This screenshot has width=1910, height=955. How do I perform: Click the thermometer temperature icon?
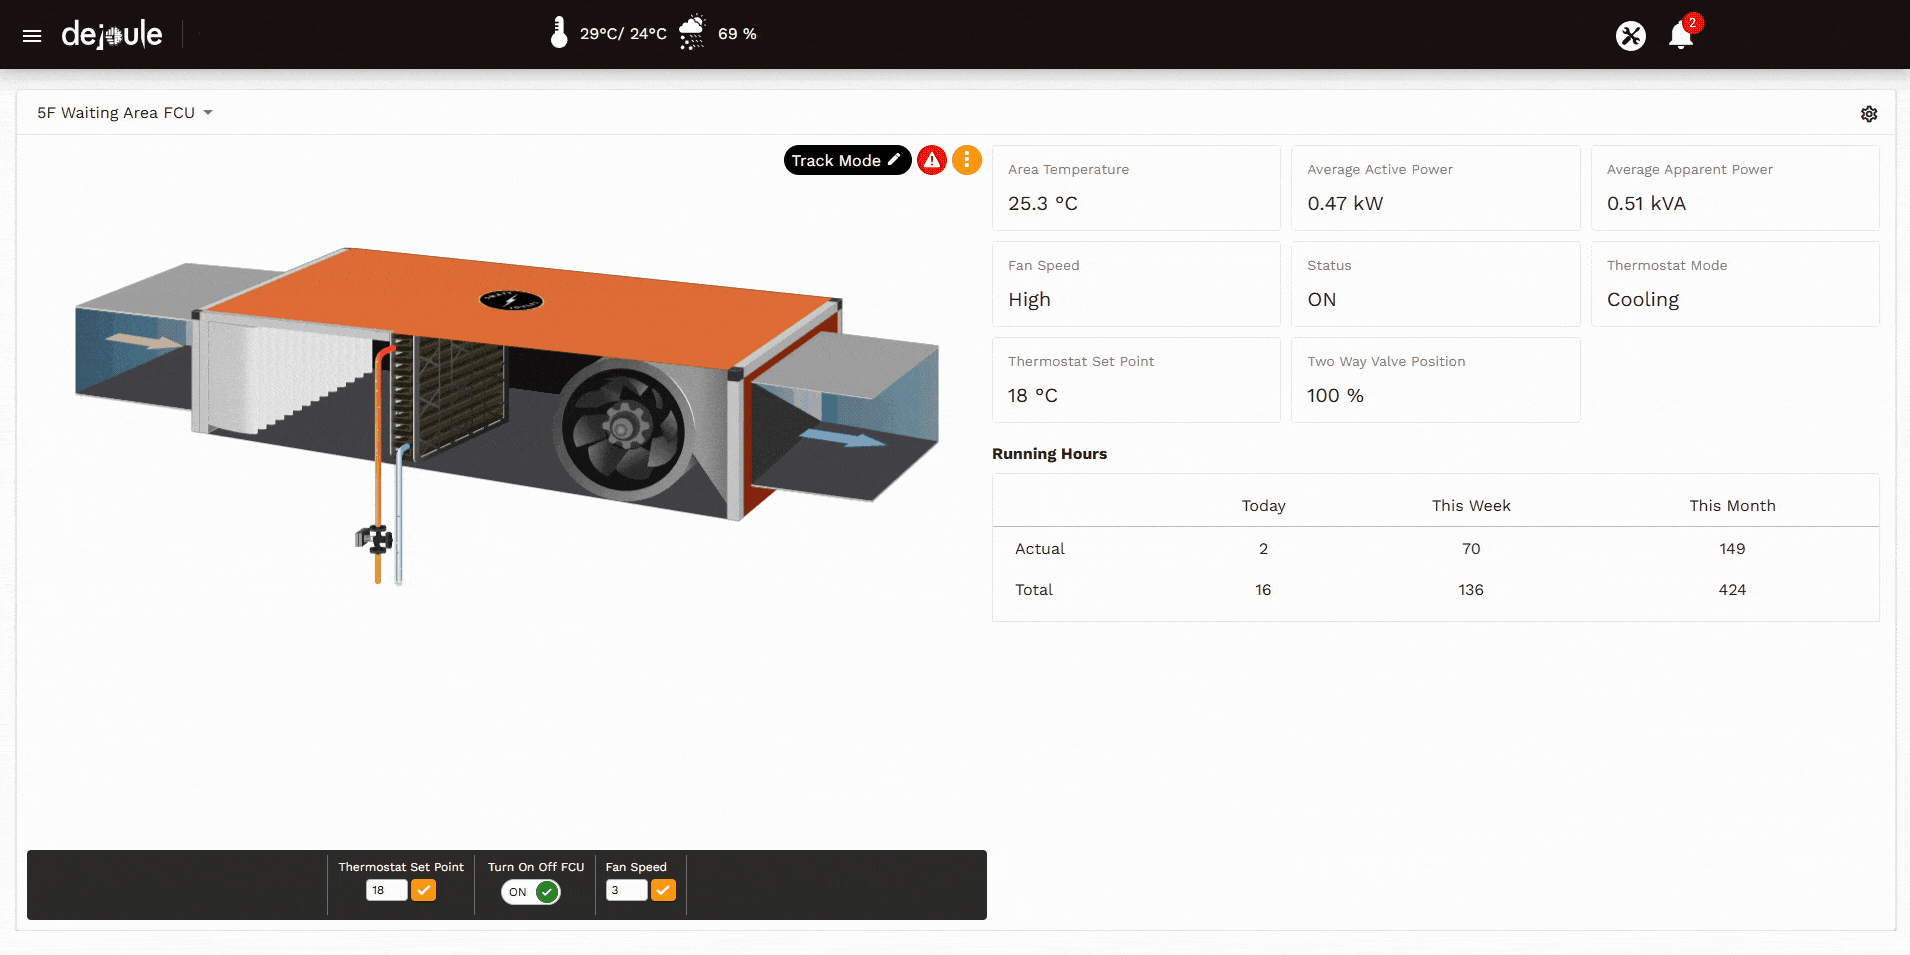559,33
